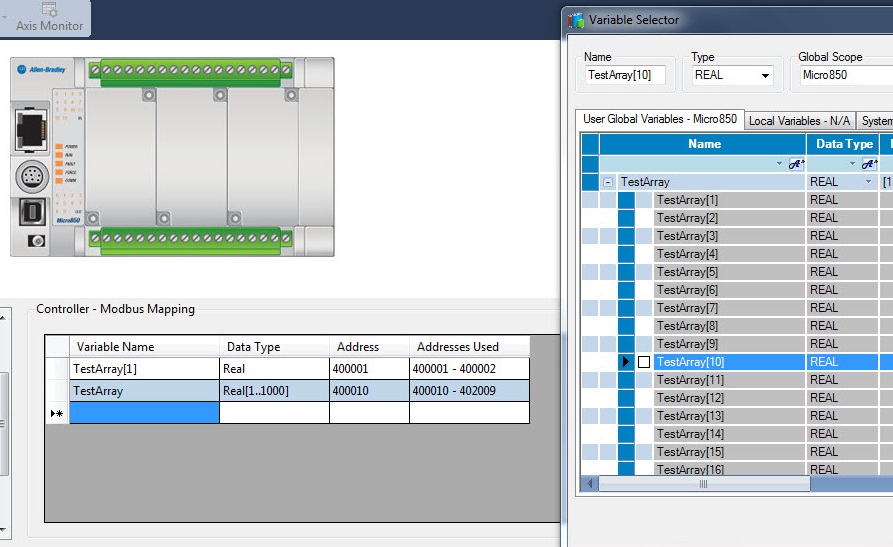893x547 pixels.
Task: Click the horizontal scrollbar thumb in Variable Selector
Action: [x=704, y=484]
